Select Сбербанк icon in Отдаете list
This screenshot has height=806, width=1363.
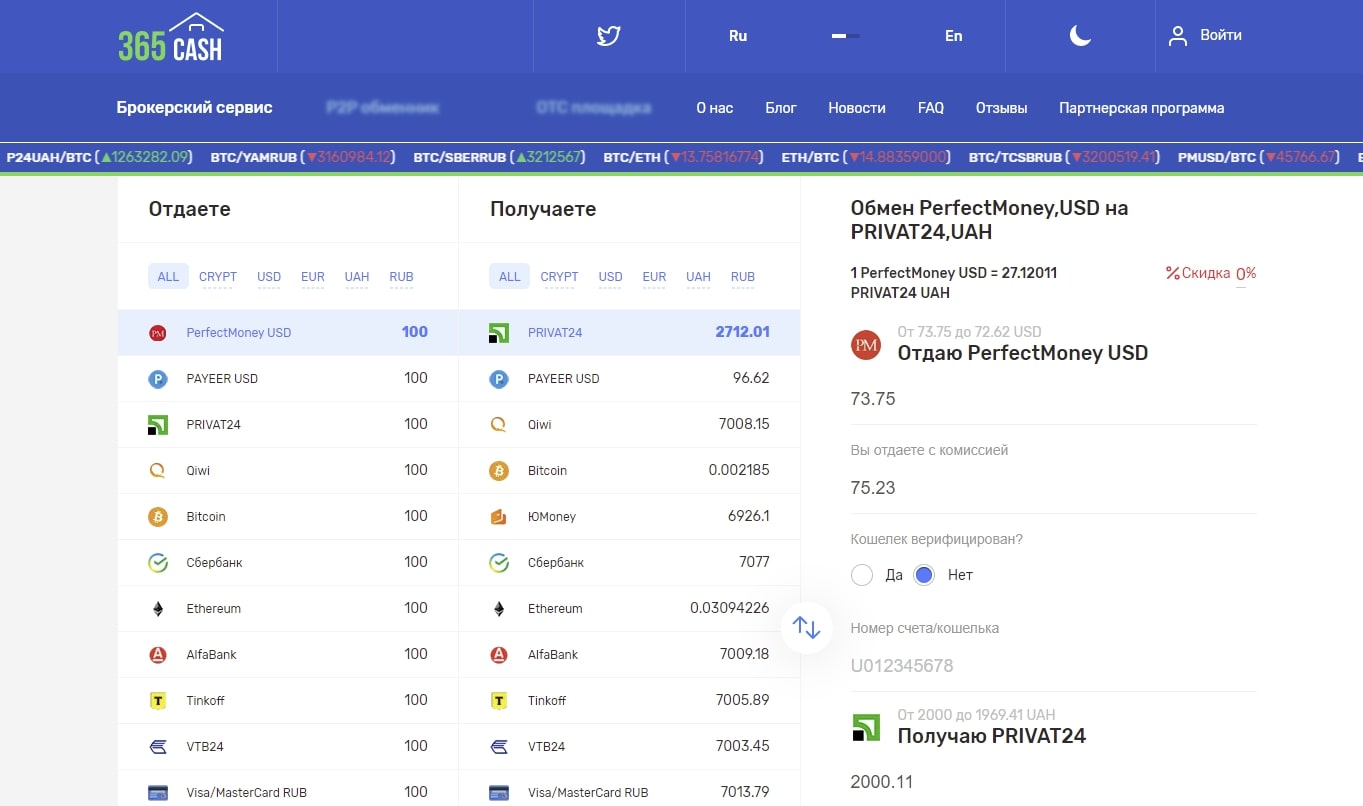(157, 563)
